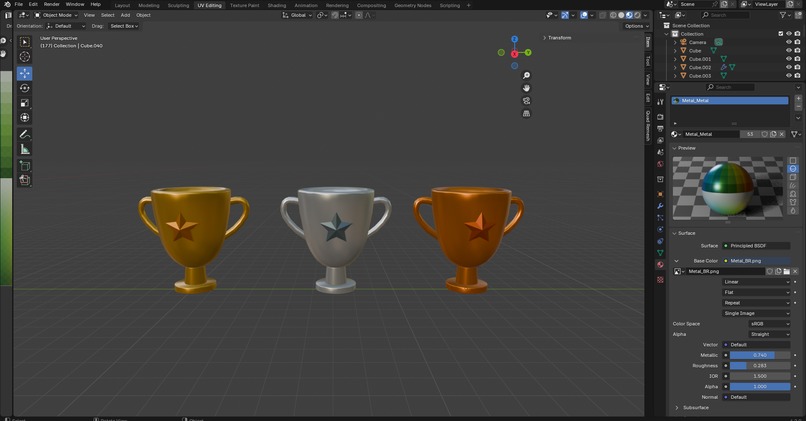Open the Output properties tab icon
The height and width of the screenshot is (421, 806).
[x=661, y=129]
